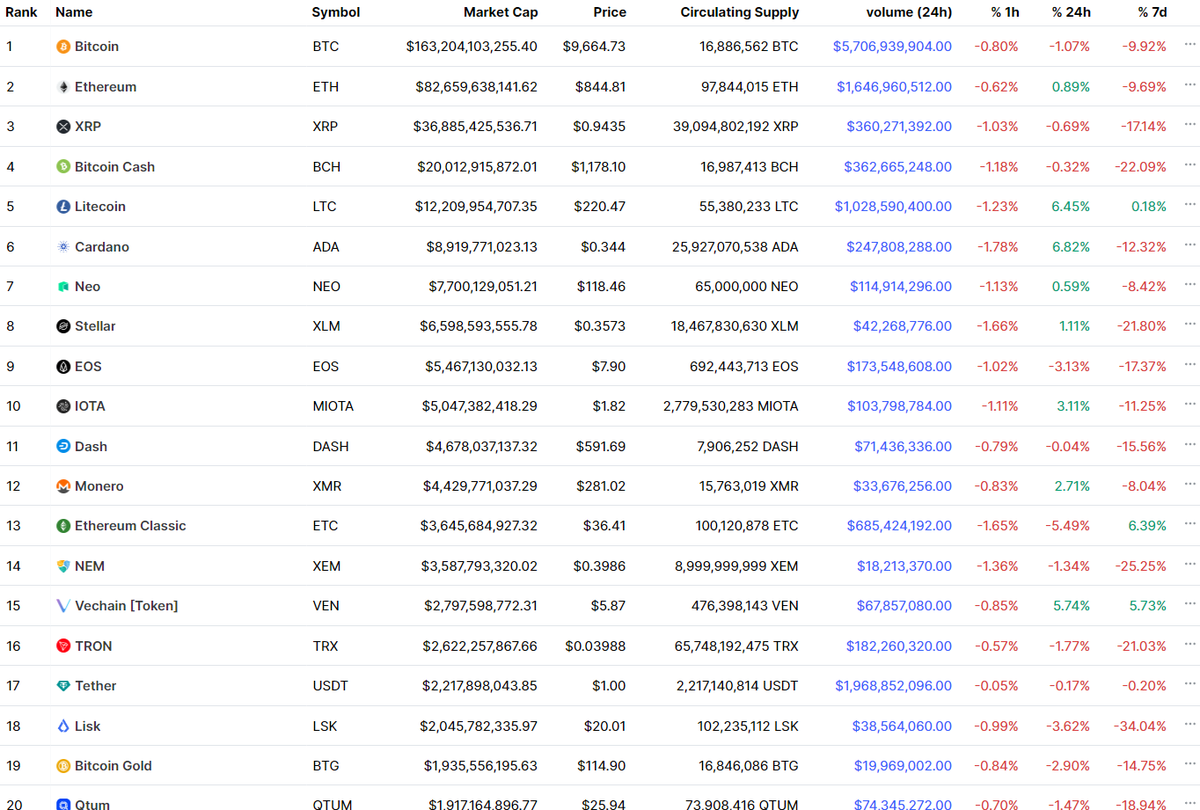Click the Litecoin coin icon
Viewport: 1200px width, 810px height.
point(63,207)
